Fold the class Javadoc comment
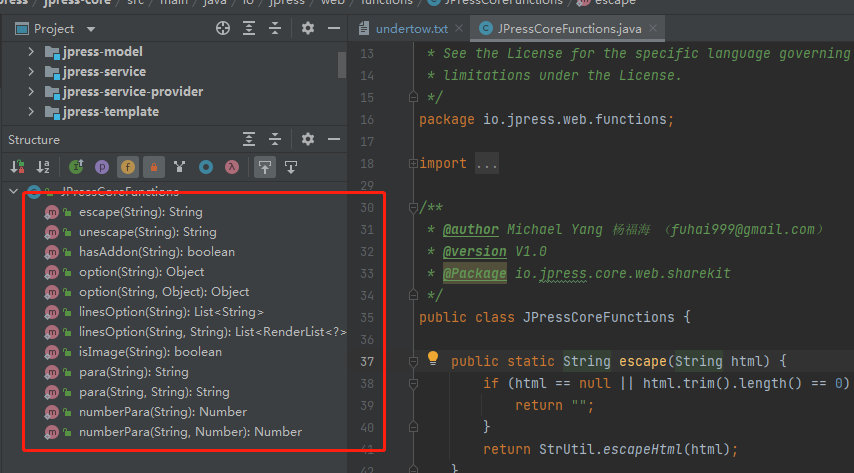854x473 pixels. tap(413, 208)
